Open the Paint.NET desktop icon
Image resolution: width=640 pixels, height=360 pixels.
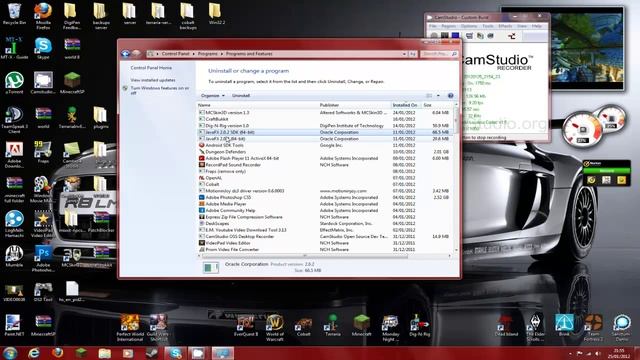point(13,325)
